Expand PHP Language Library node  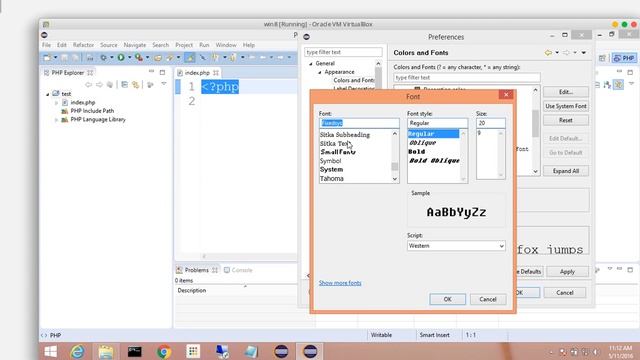(56, 120)
